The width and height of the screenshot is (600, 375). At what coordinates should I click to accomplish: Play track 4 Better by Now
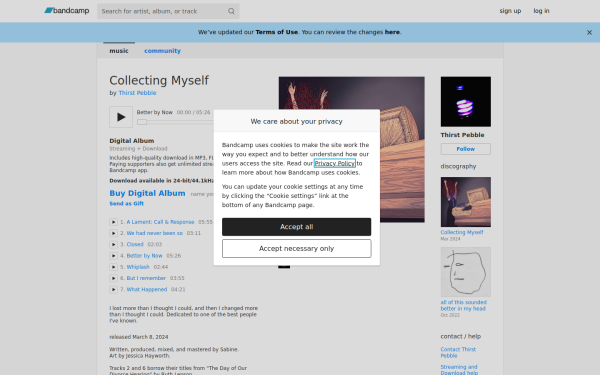click(113, 256)
